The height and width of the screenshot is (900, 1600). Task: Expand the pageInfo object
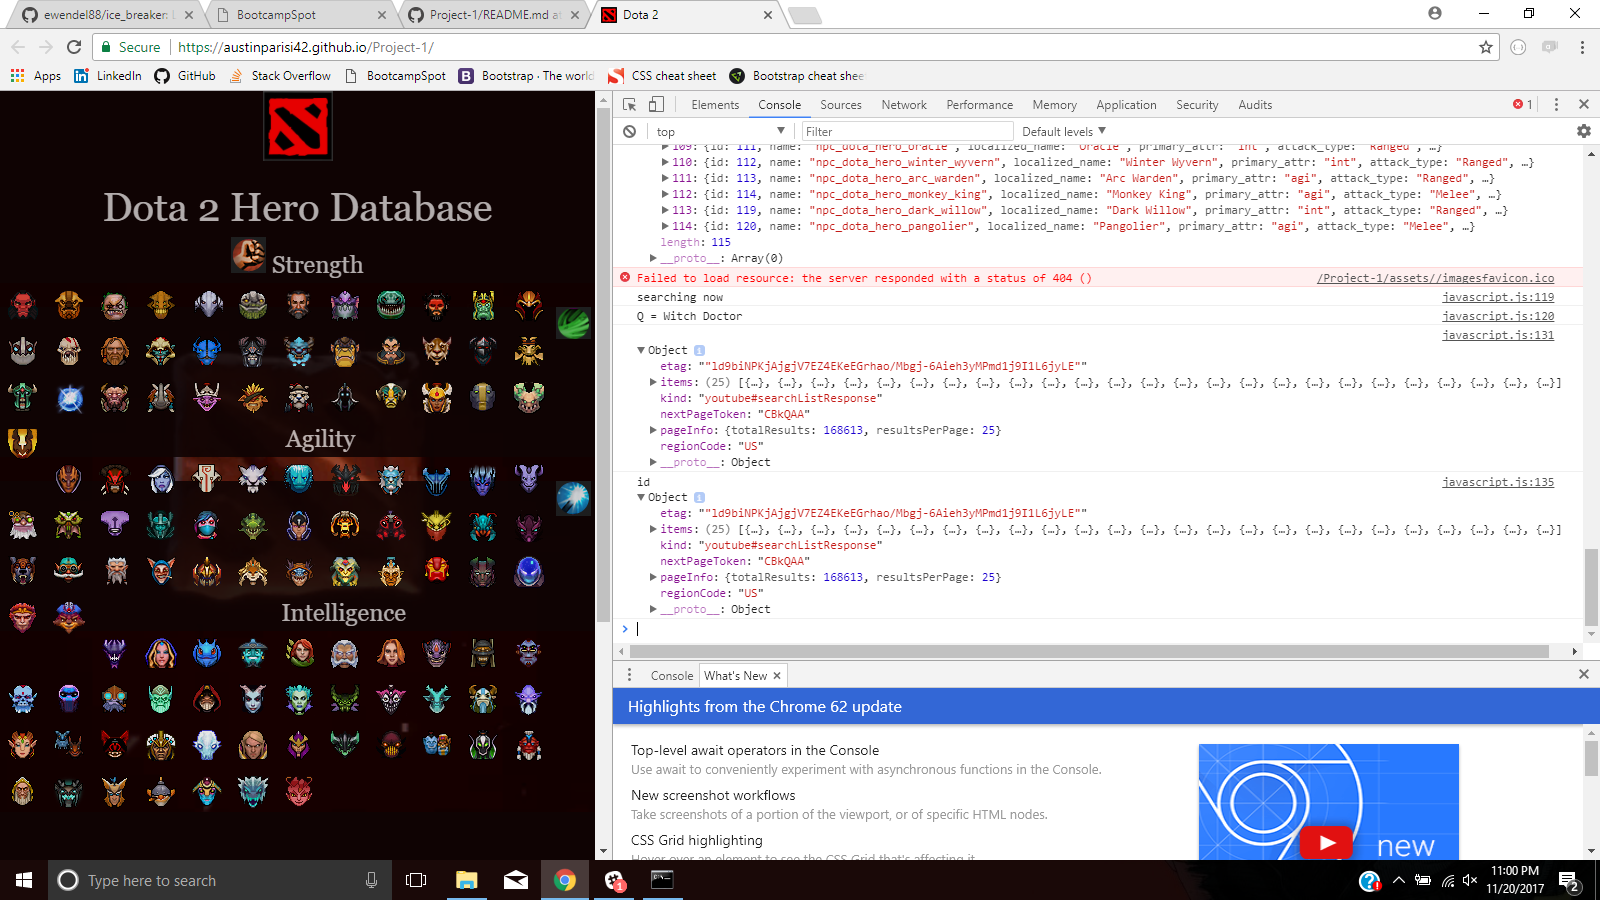[x=655, y=430]
